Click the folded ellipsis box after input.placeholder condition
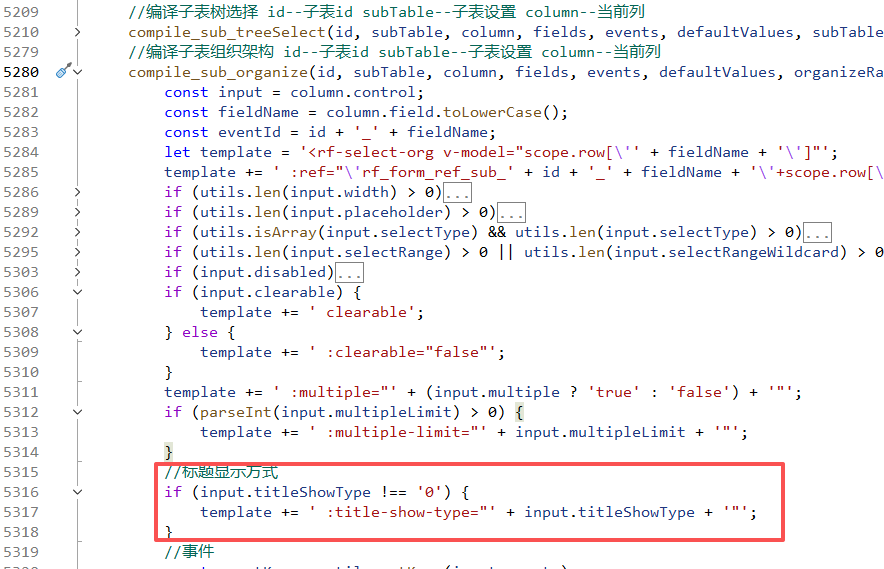The image size is (884, 569). point(511,212)
